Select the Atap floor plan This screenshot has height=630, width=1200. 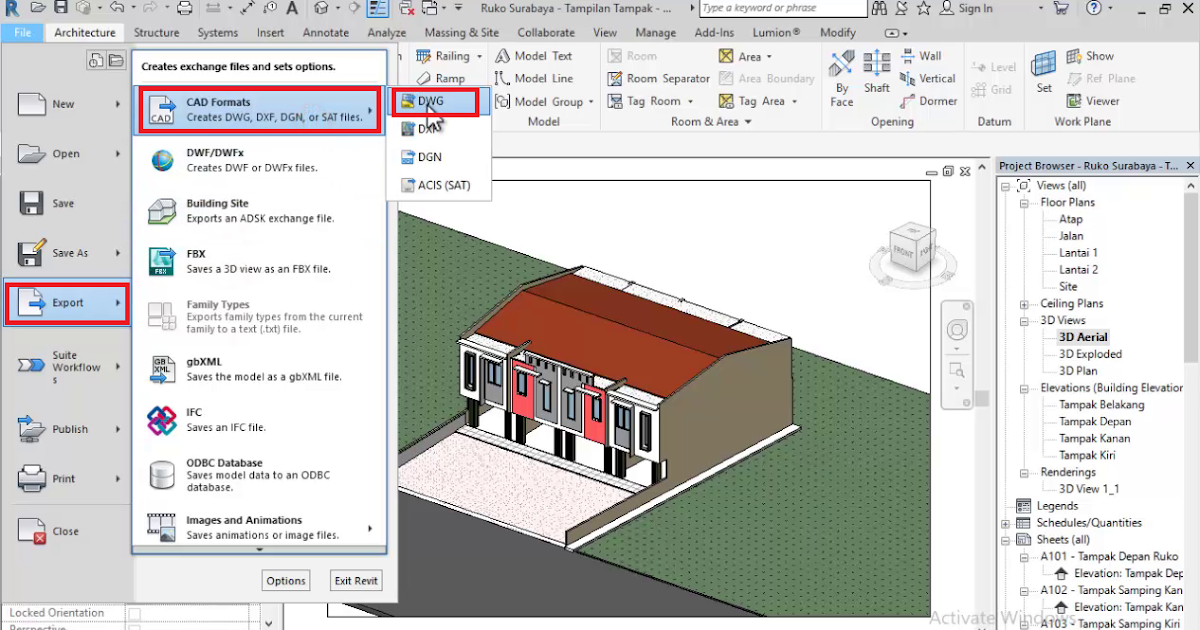pos(1071,219)
